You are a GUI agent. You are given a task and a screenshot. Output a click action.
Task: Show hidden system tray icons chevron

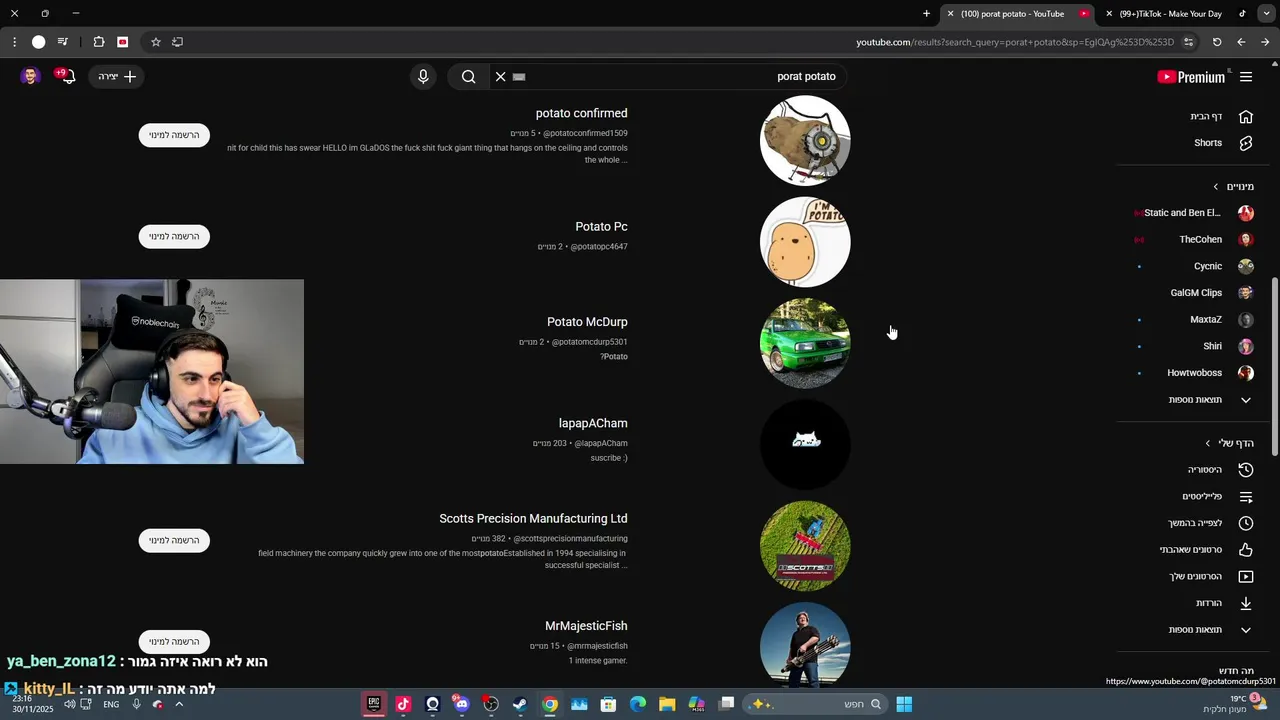coord(179,704)
